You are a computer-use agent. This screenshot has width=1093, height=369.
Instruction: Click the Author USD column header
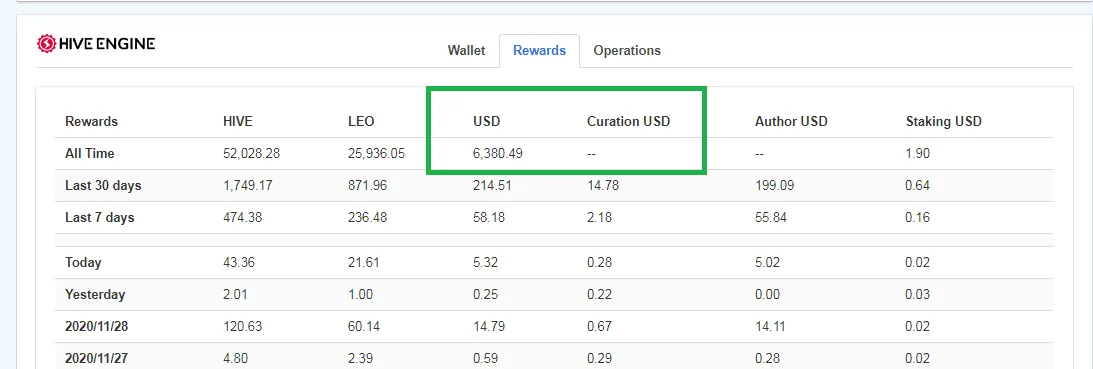791,121
